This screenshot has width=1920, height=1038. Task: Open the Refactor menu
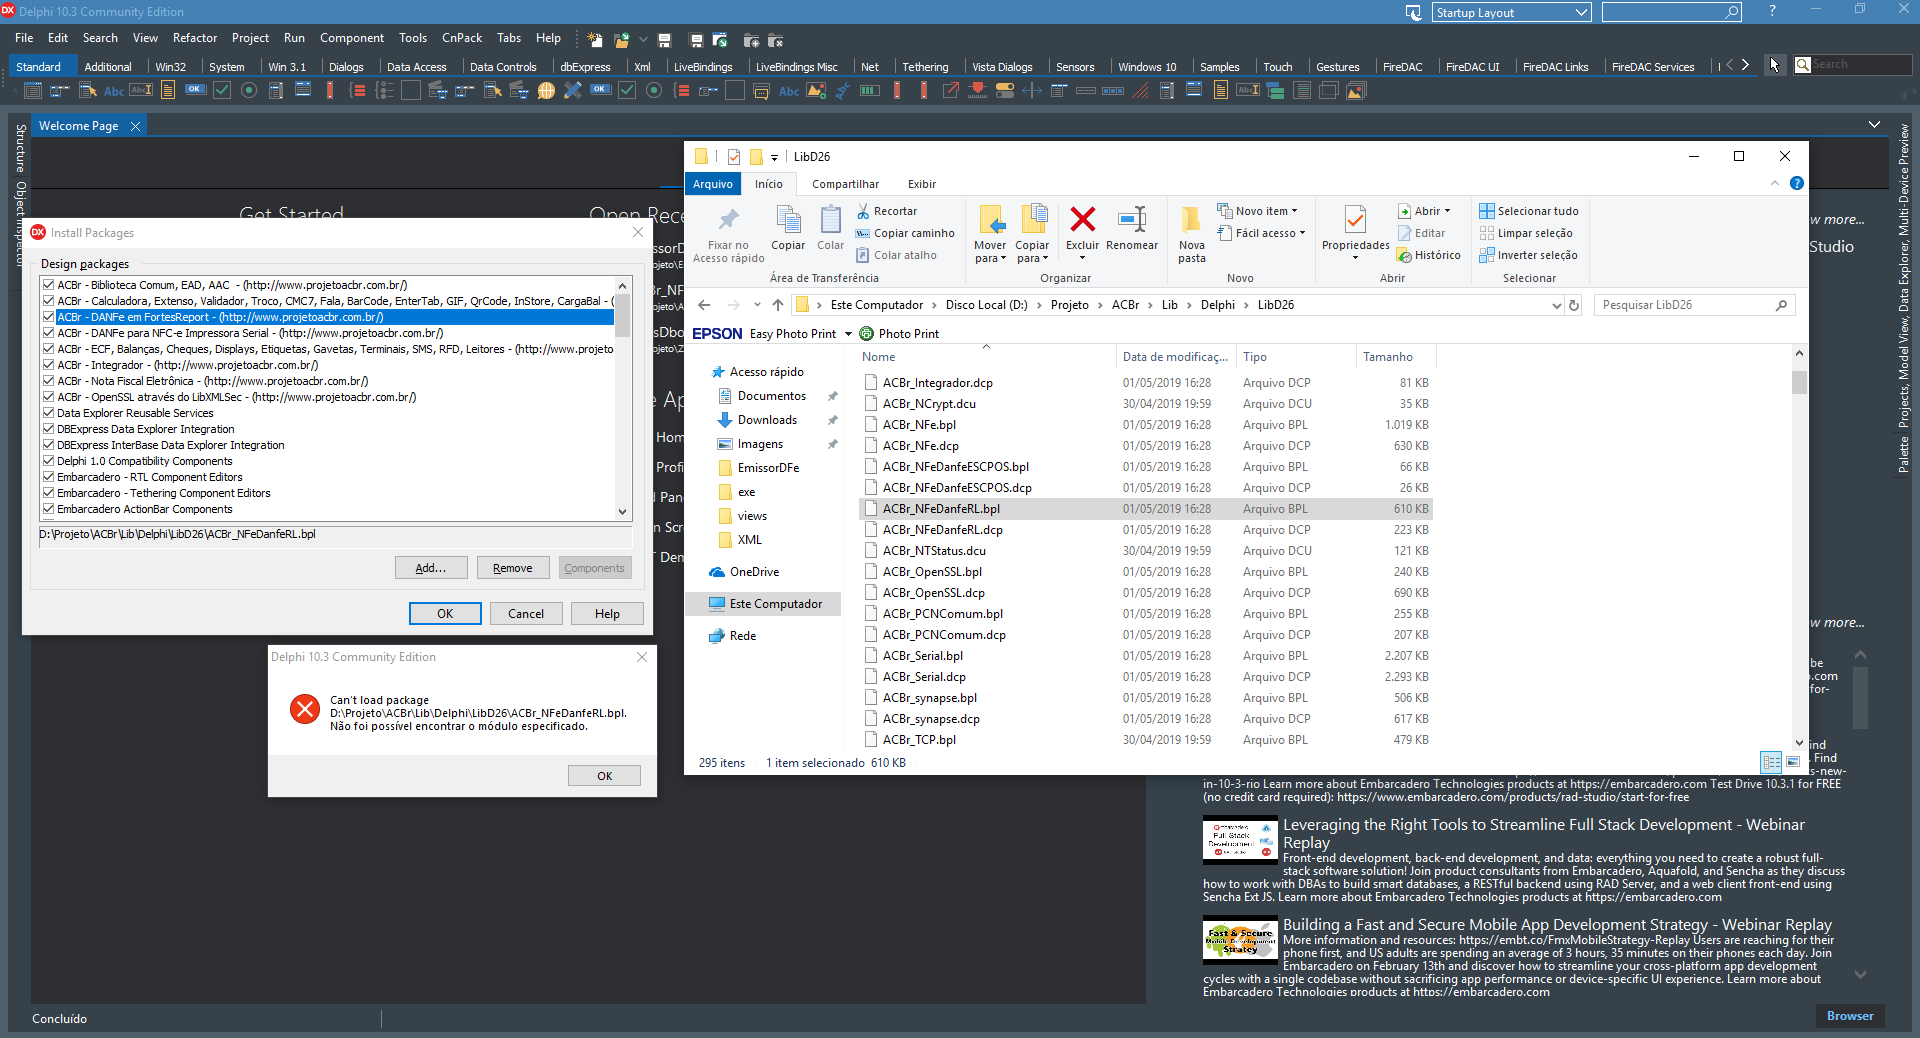coord(195,38)
